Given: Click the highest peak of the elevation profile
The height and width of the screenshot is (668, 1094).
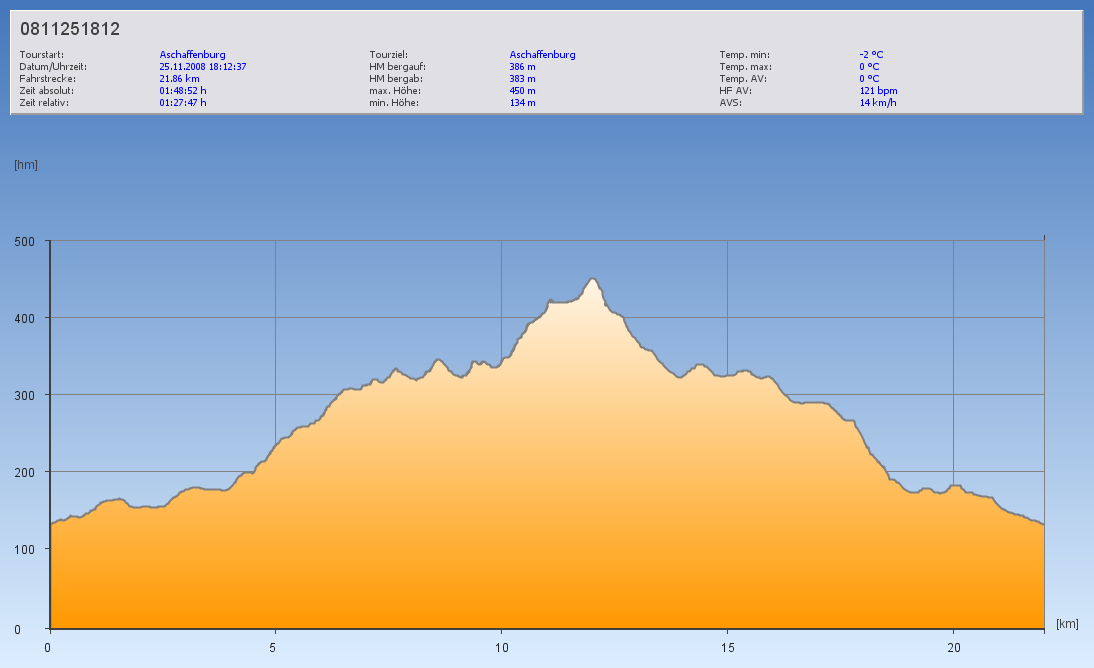Looking at the screenshot, I should 593,279.
